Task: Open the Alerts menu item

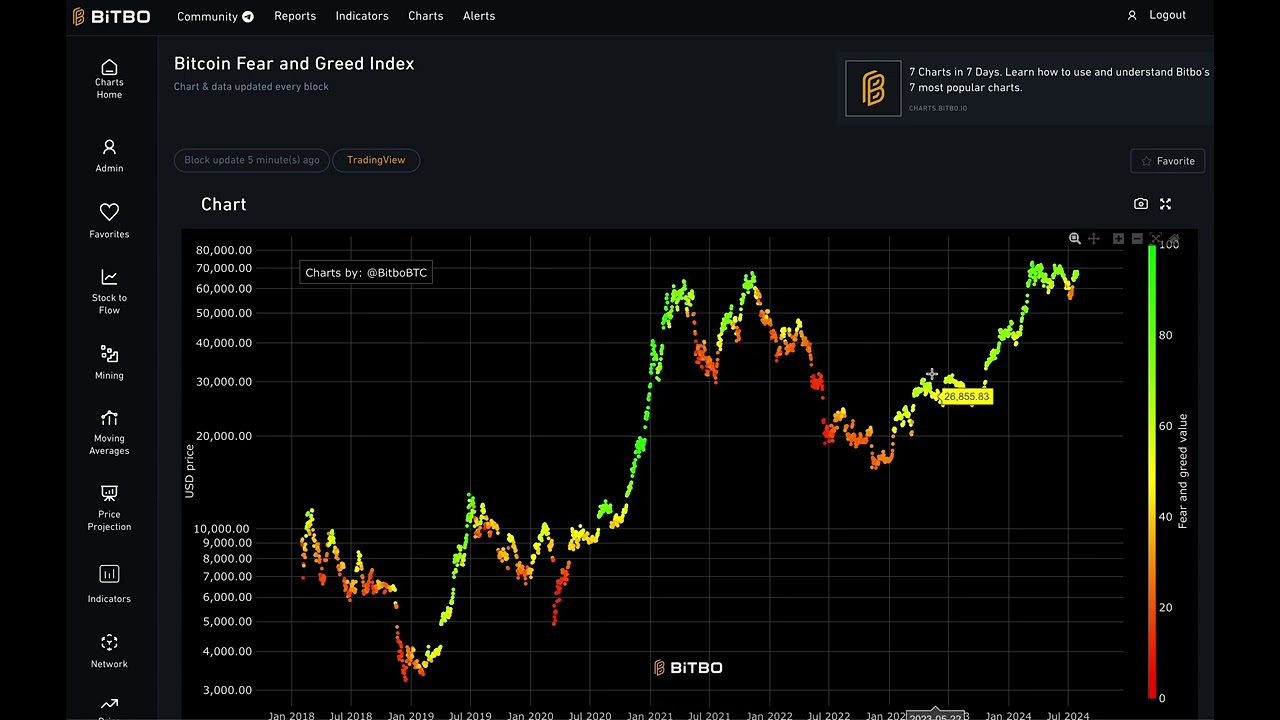Action: 479,16
